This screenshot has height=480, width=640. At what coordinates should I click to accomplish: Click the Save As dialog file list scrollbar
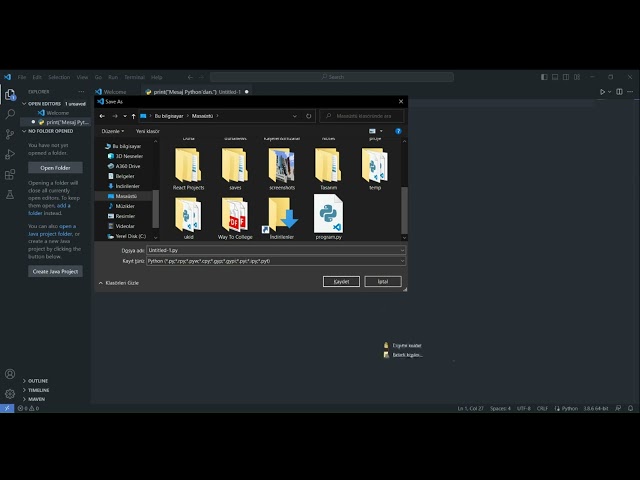[x=404, y=210]
